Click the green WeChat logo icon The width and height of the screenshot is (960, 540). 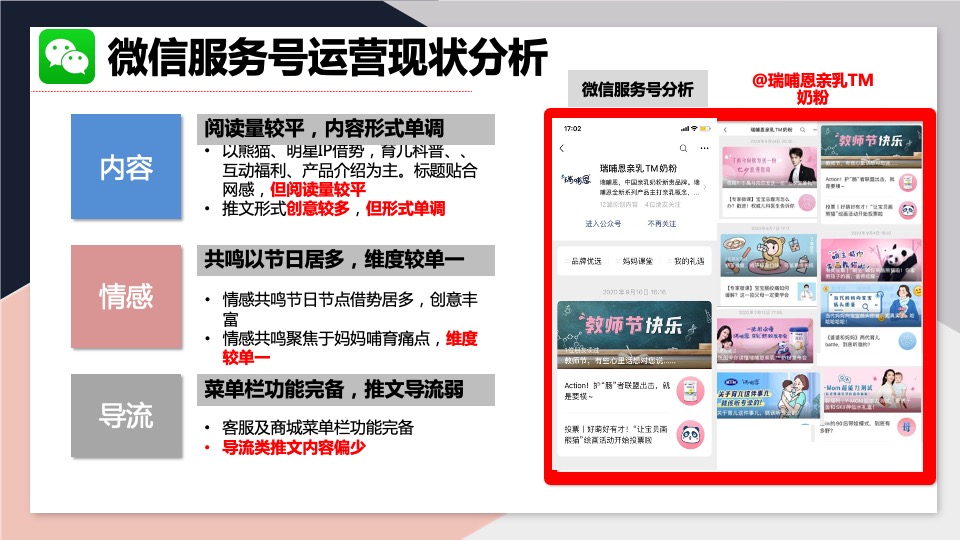coord(67,56)
